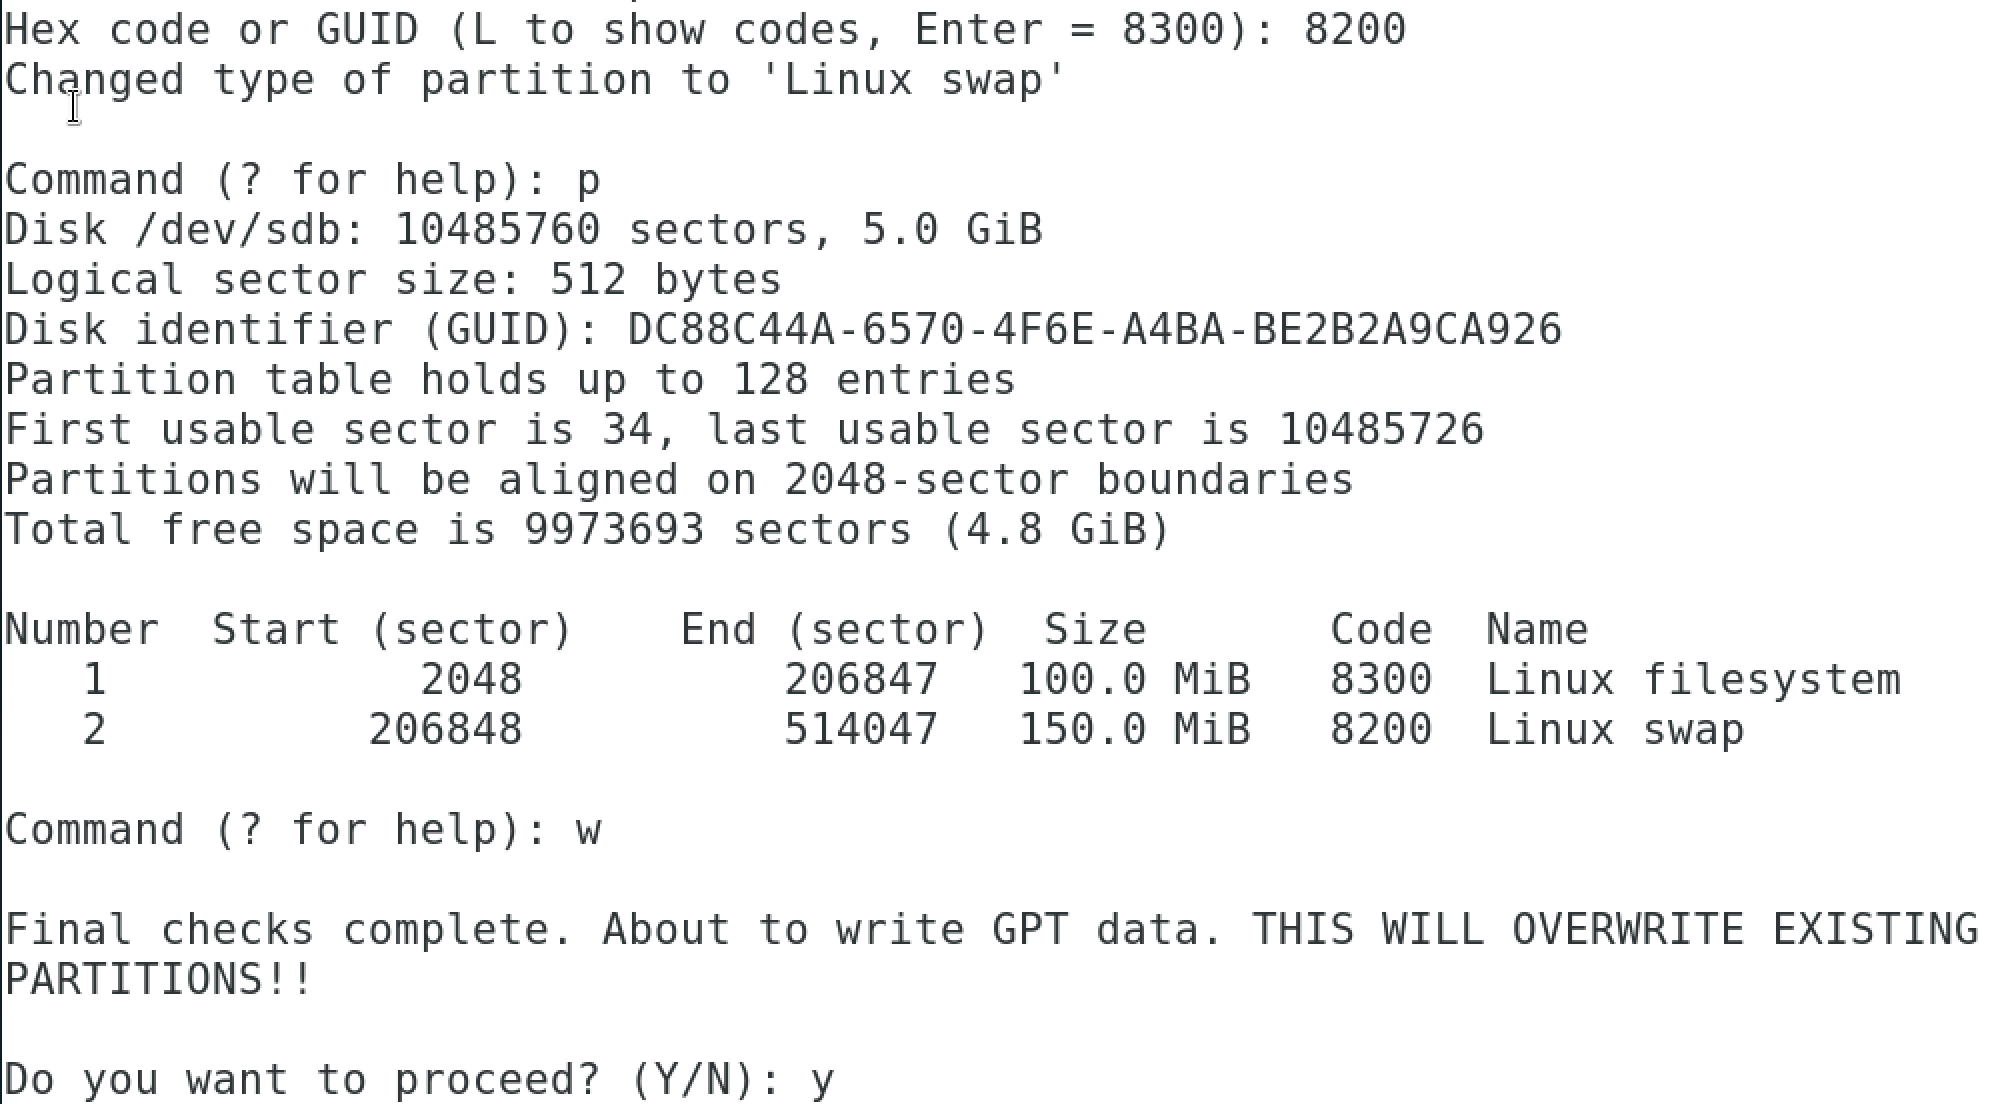Click the end sector 514047 value
Viewport: 2004px width, 1104px height.
tap(860, 730)
